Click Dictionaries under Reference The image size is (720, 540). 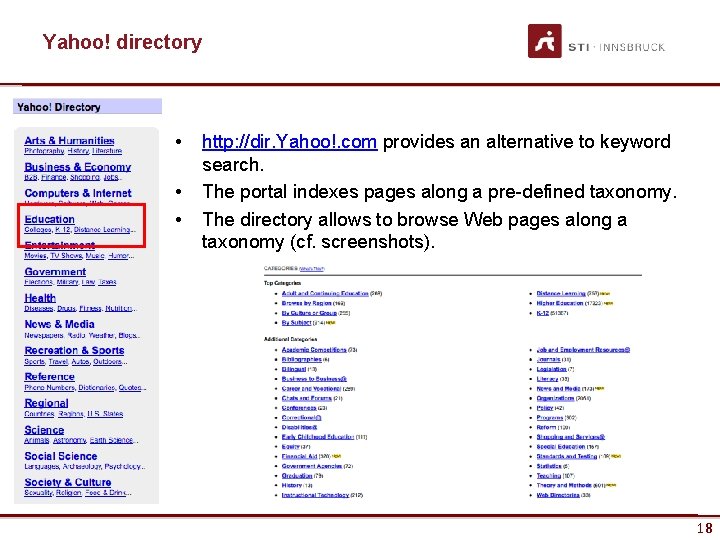pos(96,387)
